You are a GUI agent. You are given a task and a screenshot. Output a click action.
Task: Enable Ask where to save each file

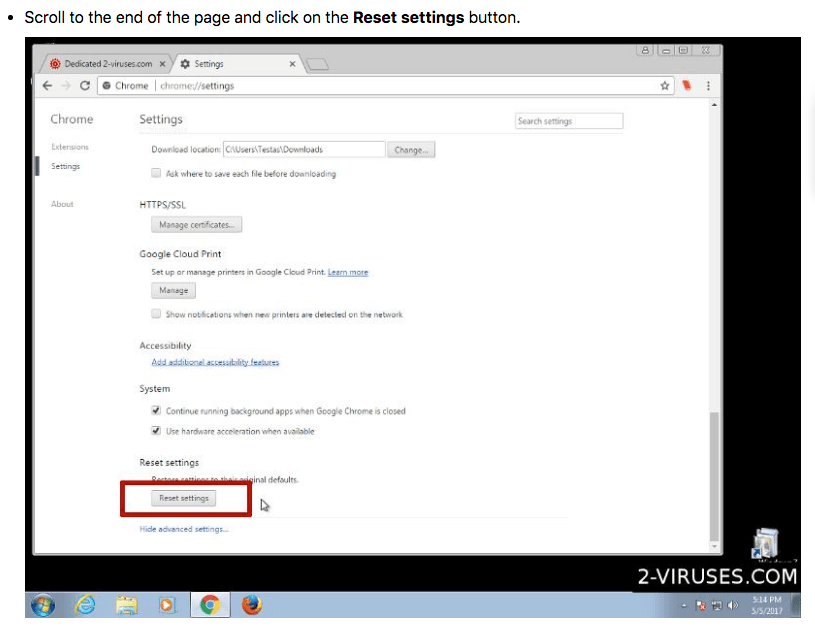click(156, 173)
